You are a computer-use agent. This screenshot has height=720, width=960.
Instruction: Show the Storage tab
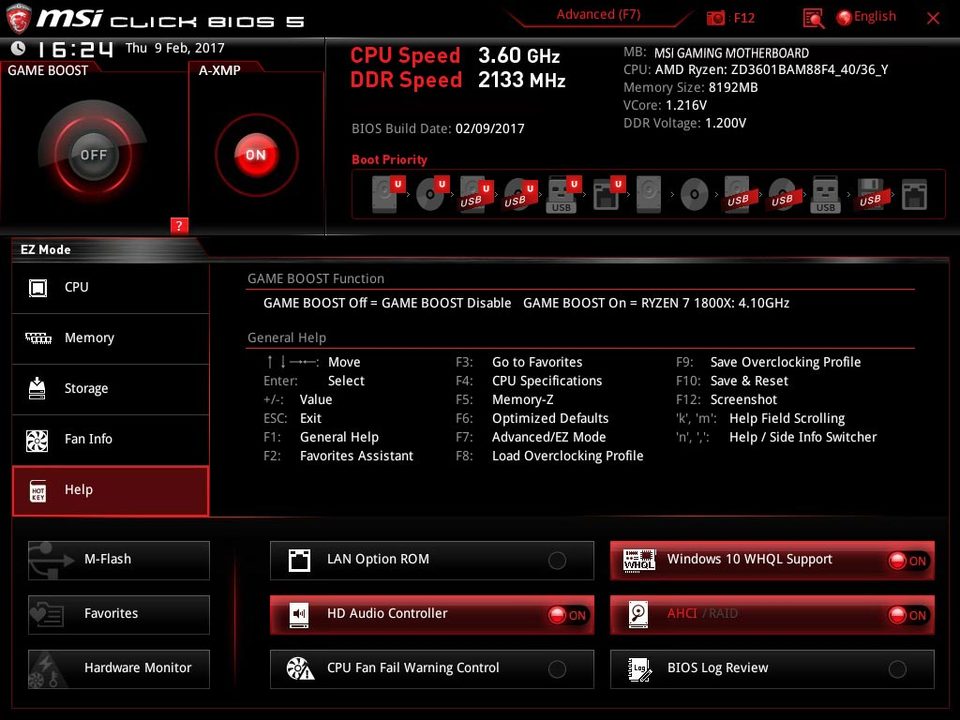pos(111,389)
